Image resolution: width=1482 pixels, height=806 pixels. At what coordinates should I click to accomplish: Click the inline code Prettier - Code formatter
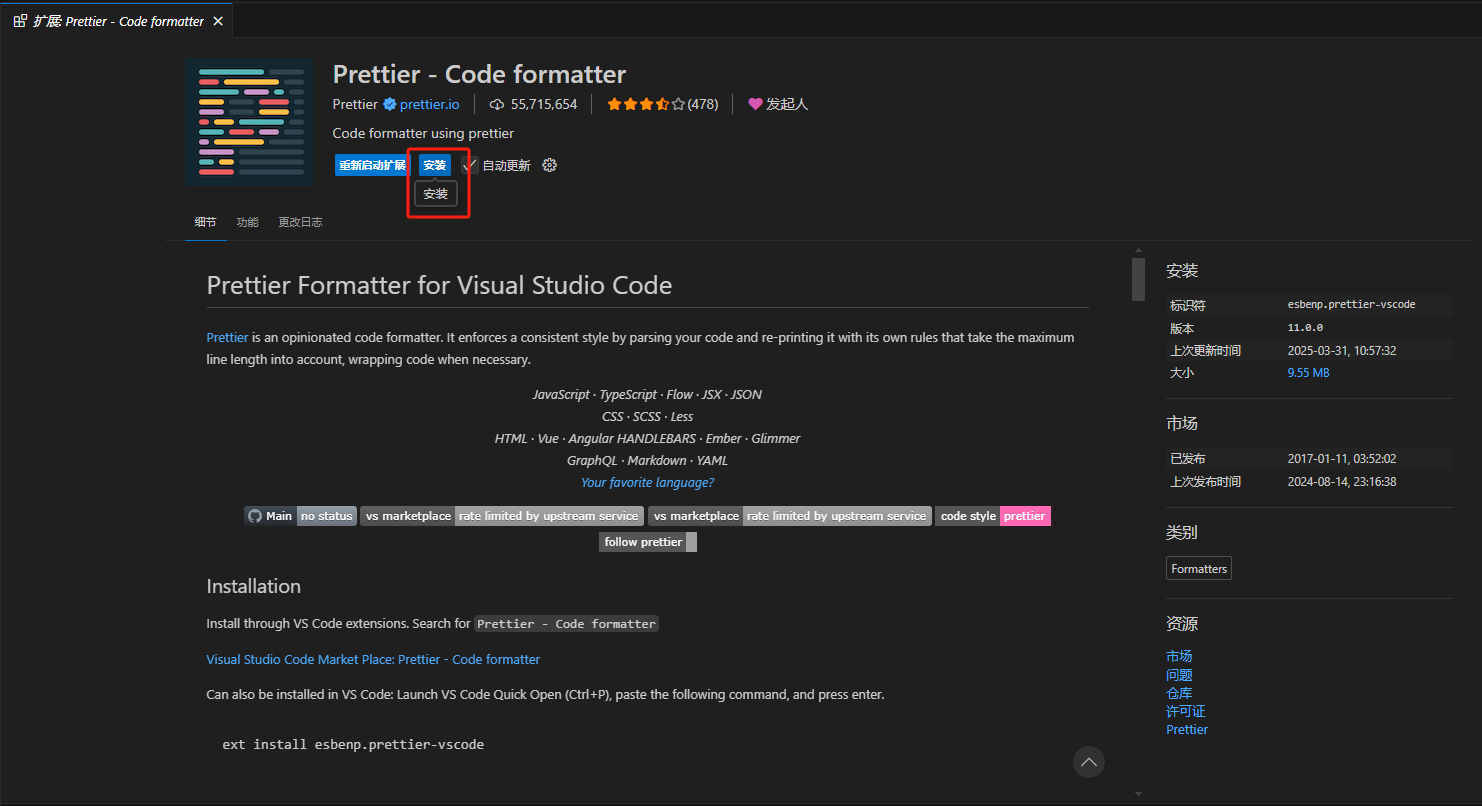[x=566, y=623]
